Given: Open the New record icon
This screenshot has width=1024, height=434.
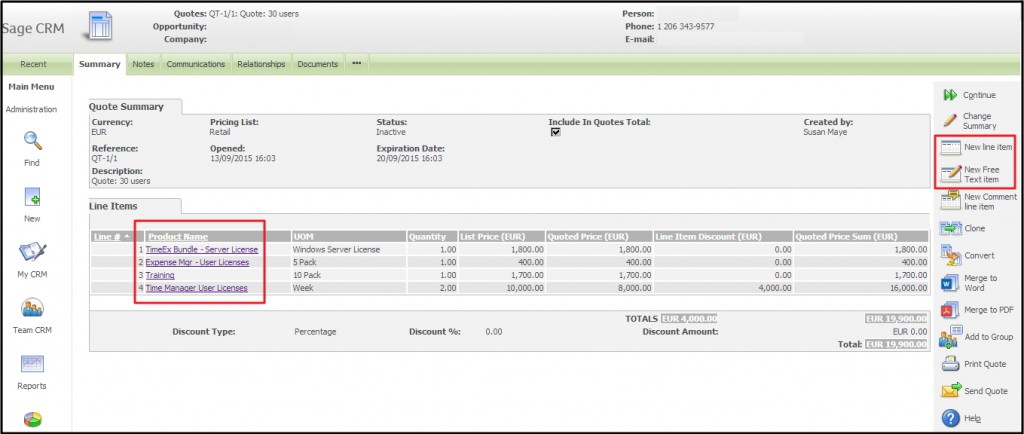Looking at the screenshot, I should pos(33,197).
